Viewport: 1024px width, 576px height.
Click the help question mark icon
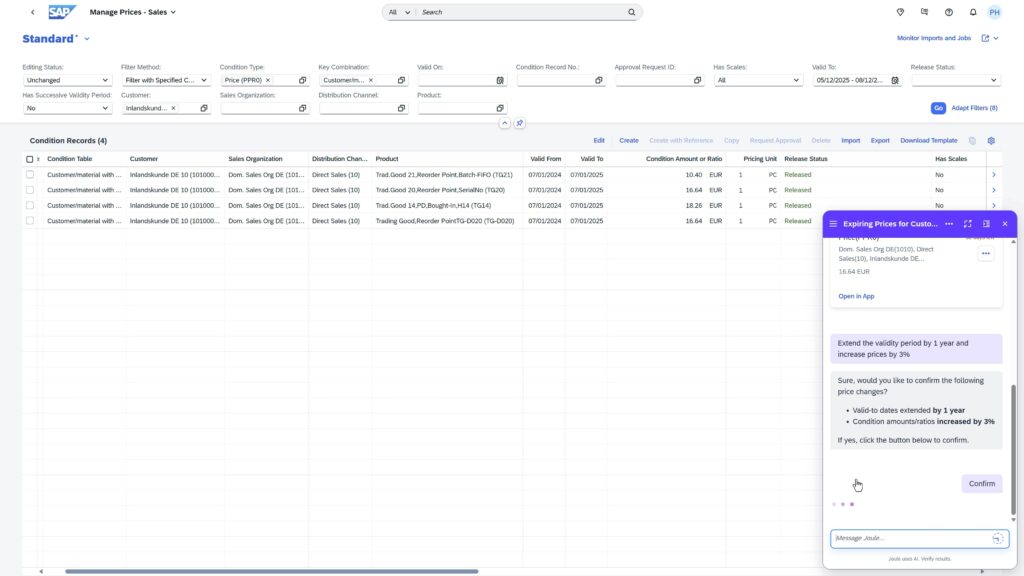click(x=948, y=12)
